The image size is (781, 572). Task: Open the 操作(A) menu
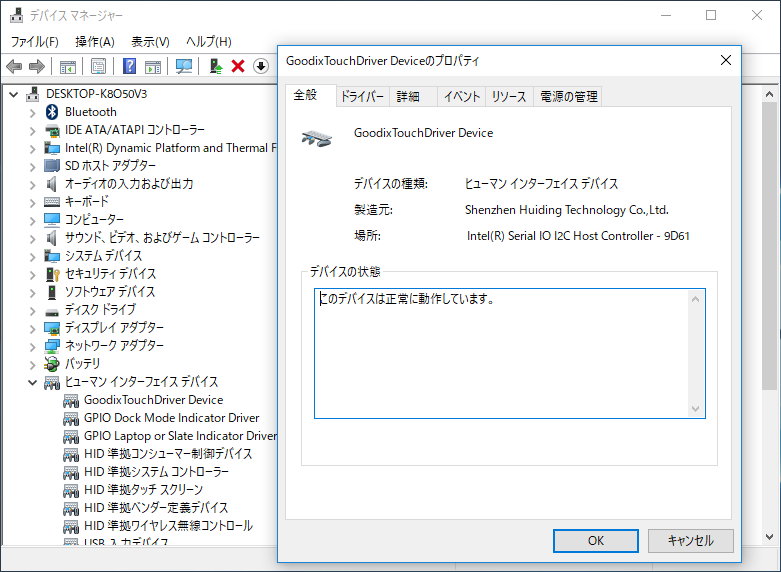[95, 41]
